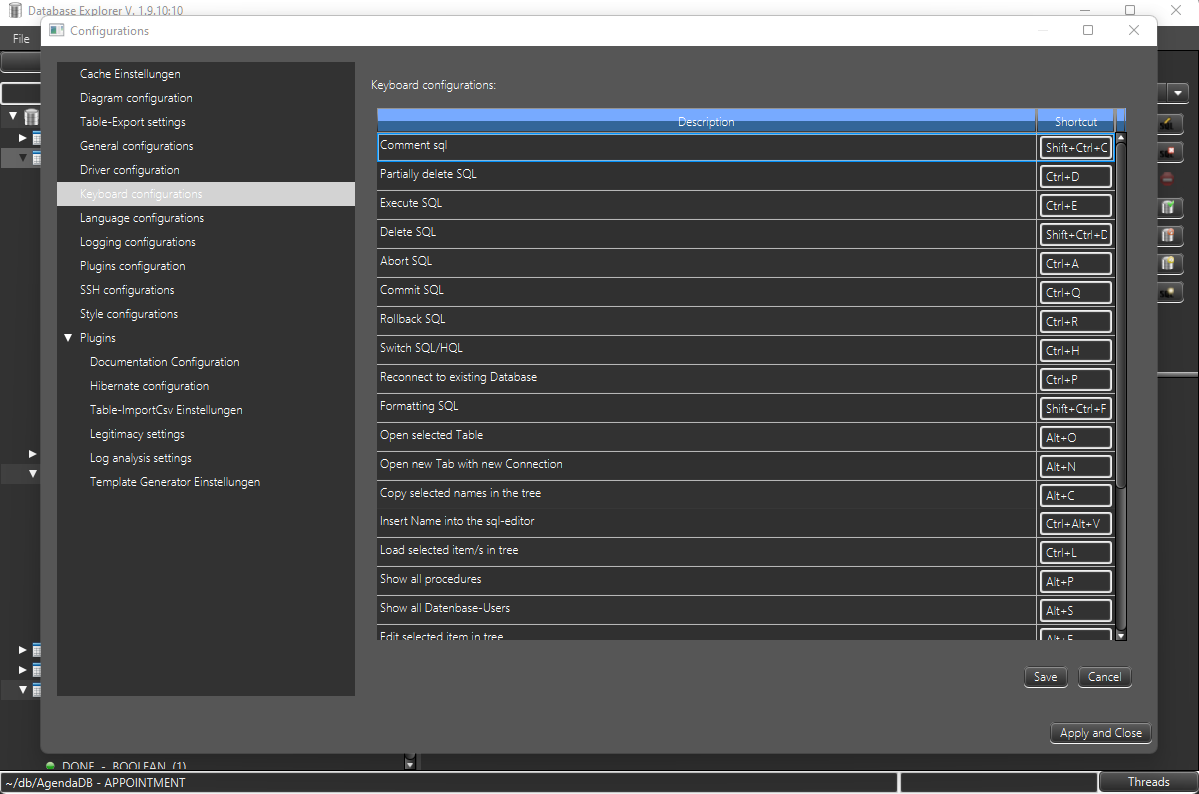Image resolution: width=1199 pixels, height=794 pixels.
Task: Click the Shift+Ctrl+C shortcut field for Comment sql
Action: point(1075,148)
